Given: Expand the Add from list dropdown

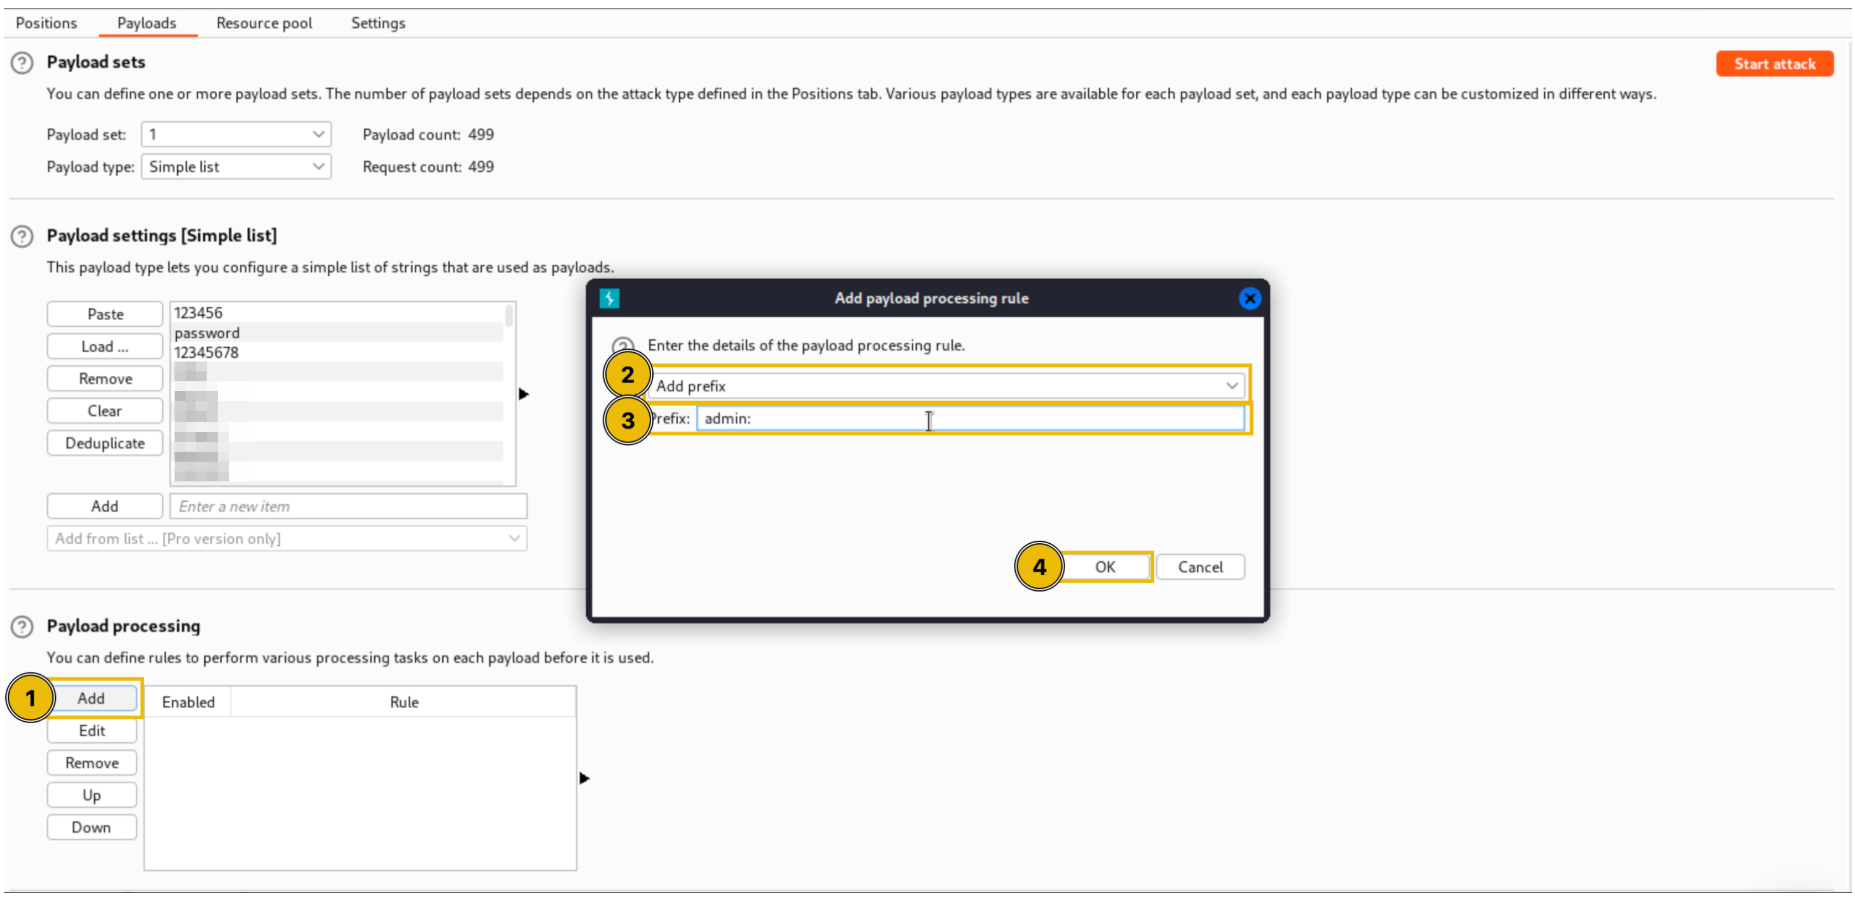Looking at the screenshot, I should tap(287, 538).
